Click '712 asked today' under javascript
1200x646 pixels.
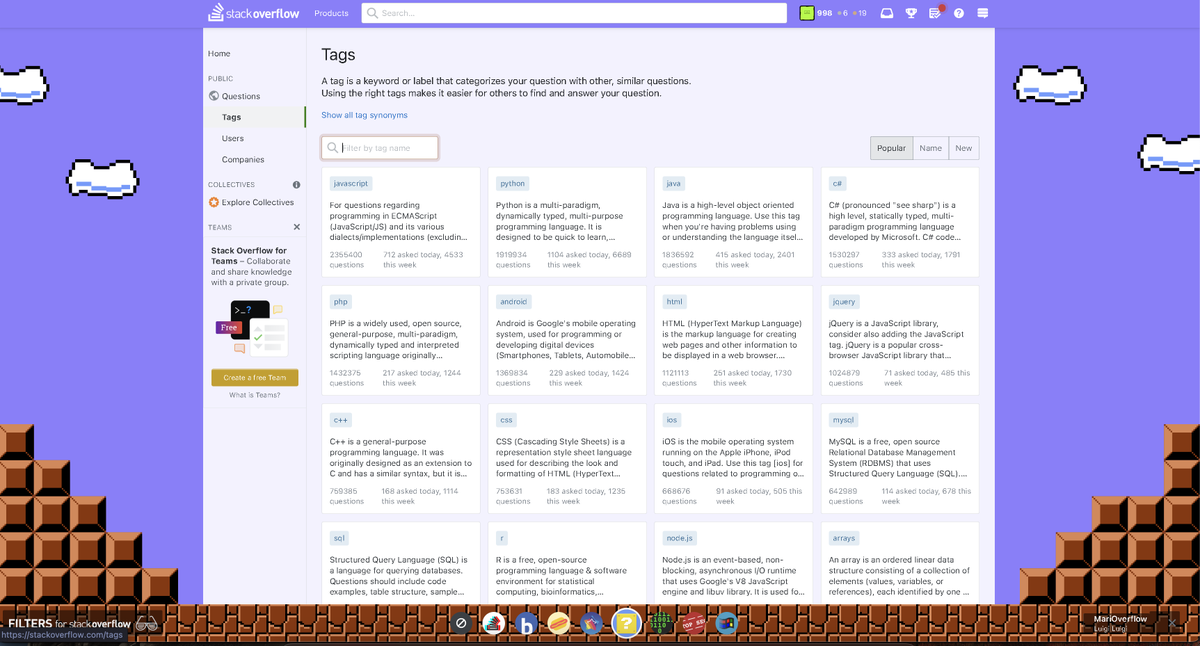[411, 255]
